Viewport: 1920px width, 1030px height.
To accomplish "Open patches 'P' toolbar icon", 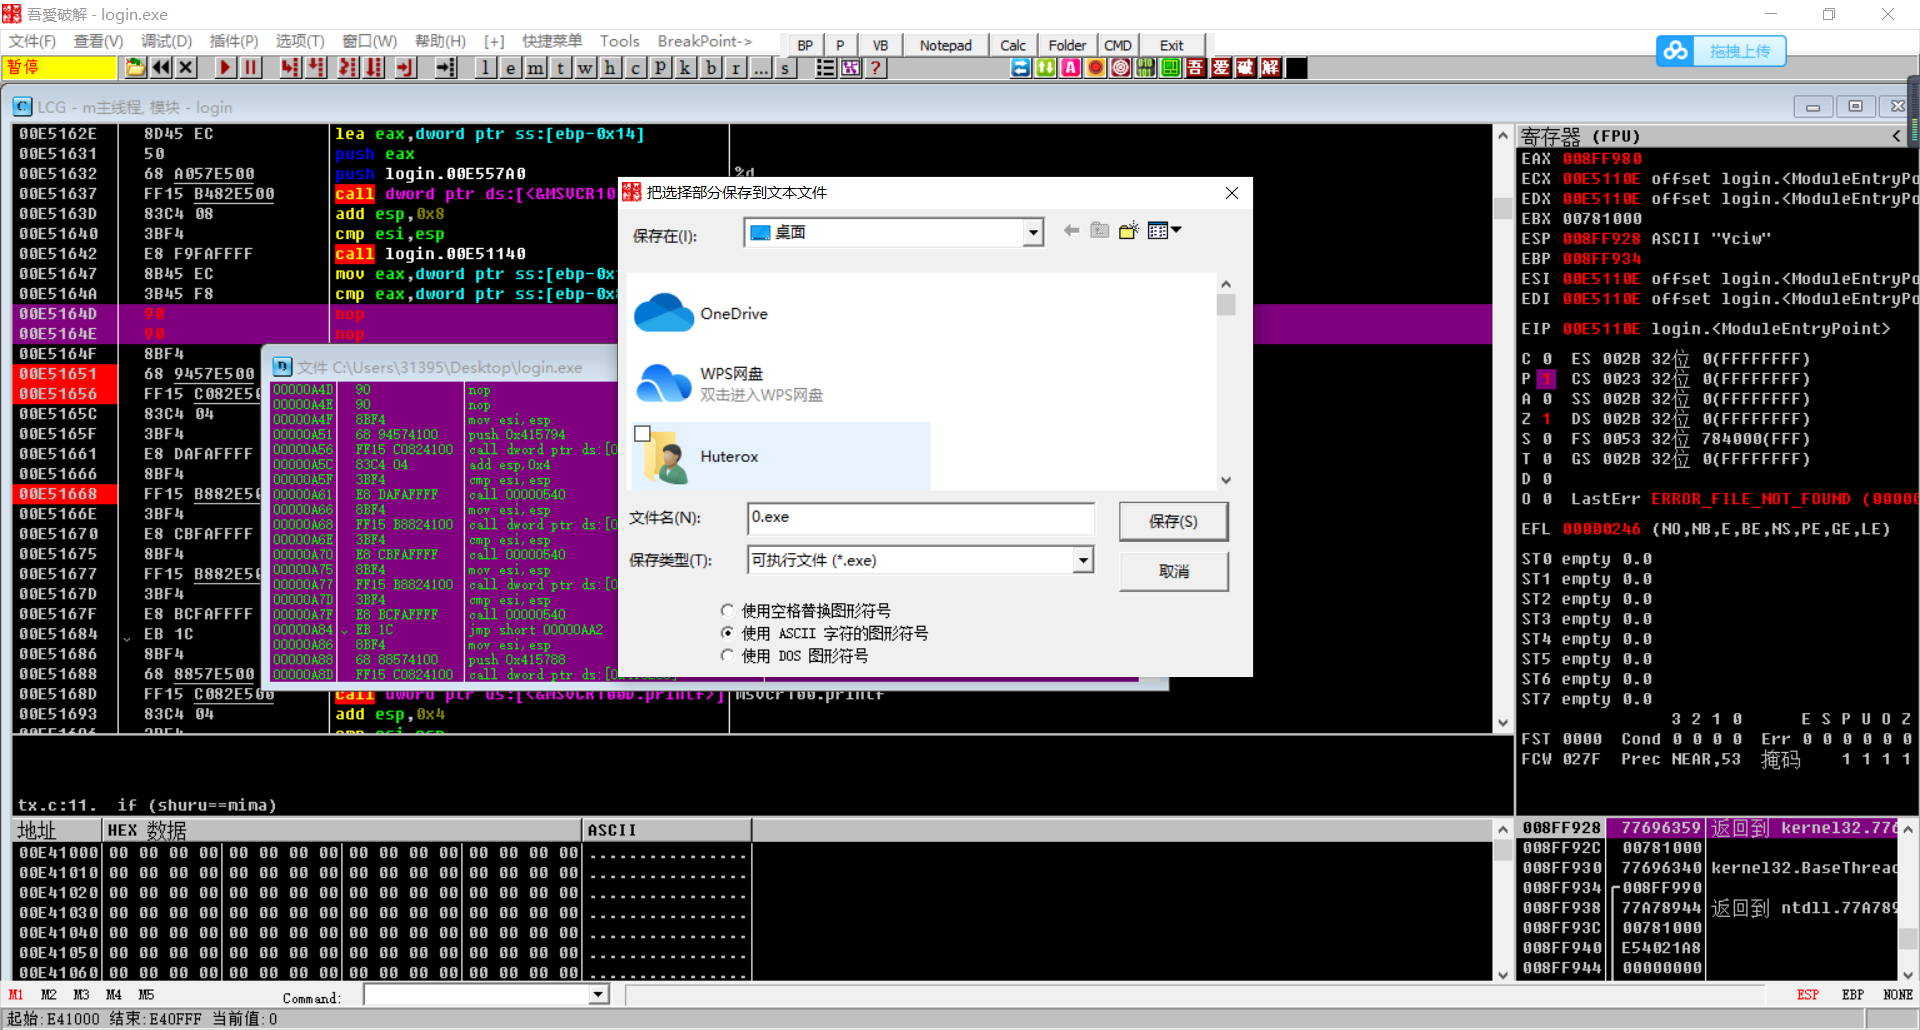I will [x=660, y=68].
